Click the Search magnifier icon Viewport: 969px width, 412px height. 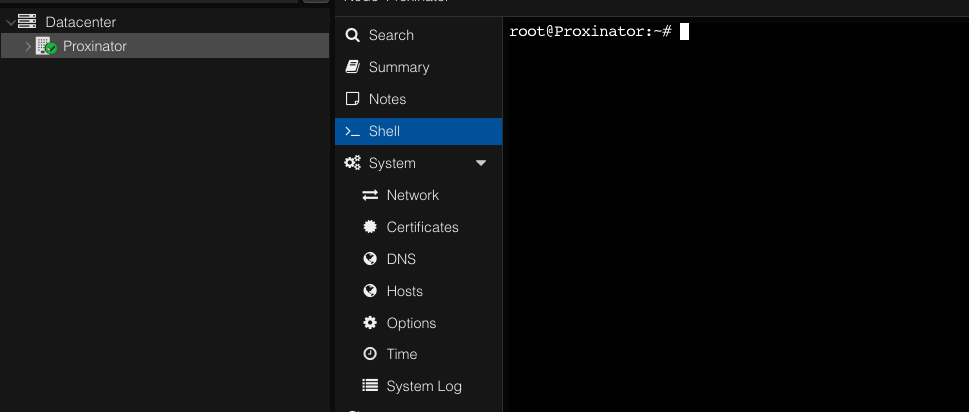pyautogui.click(x=352, y=35)
